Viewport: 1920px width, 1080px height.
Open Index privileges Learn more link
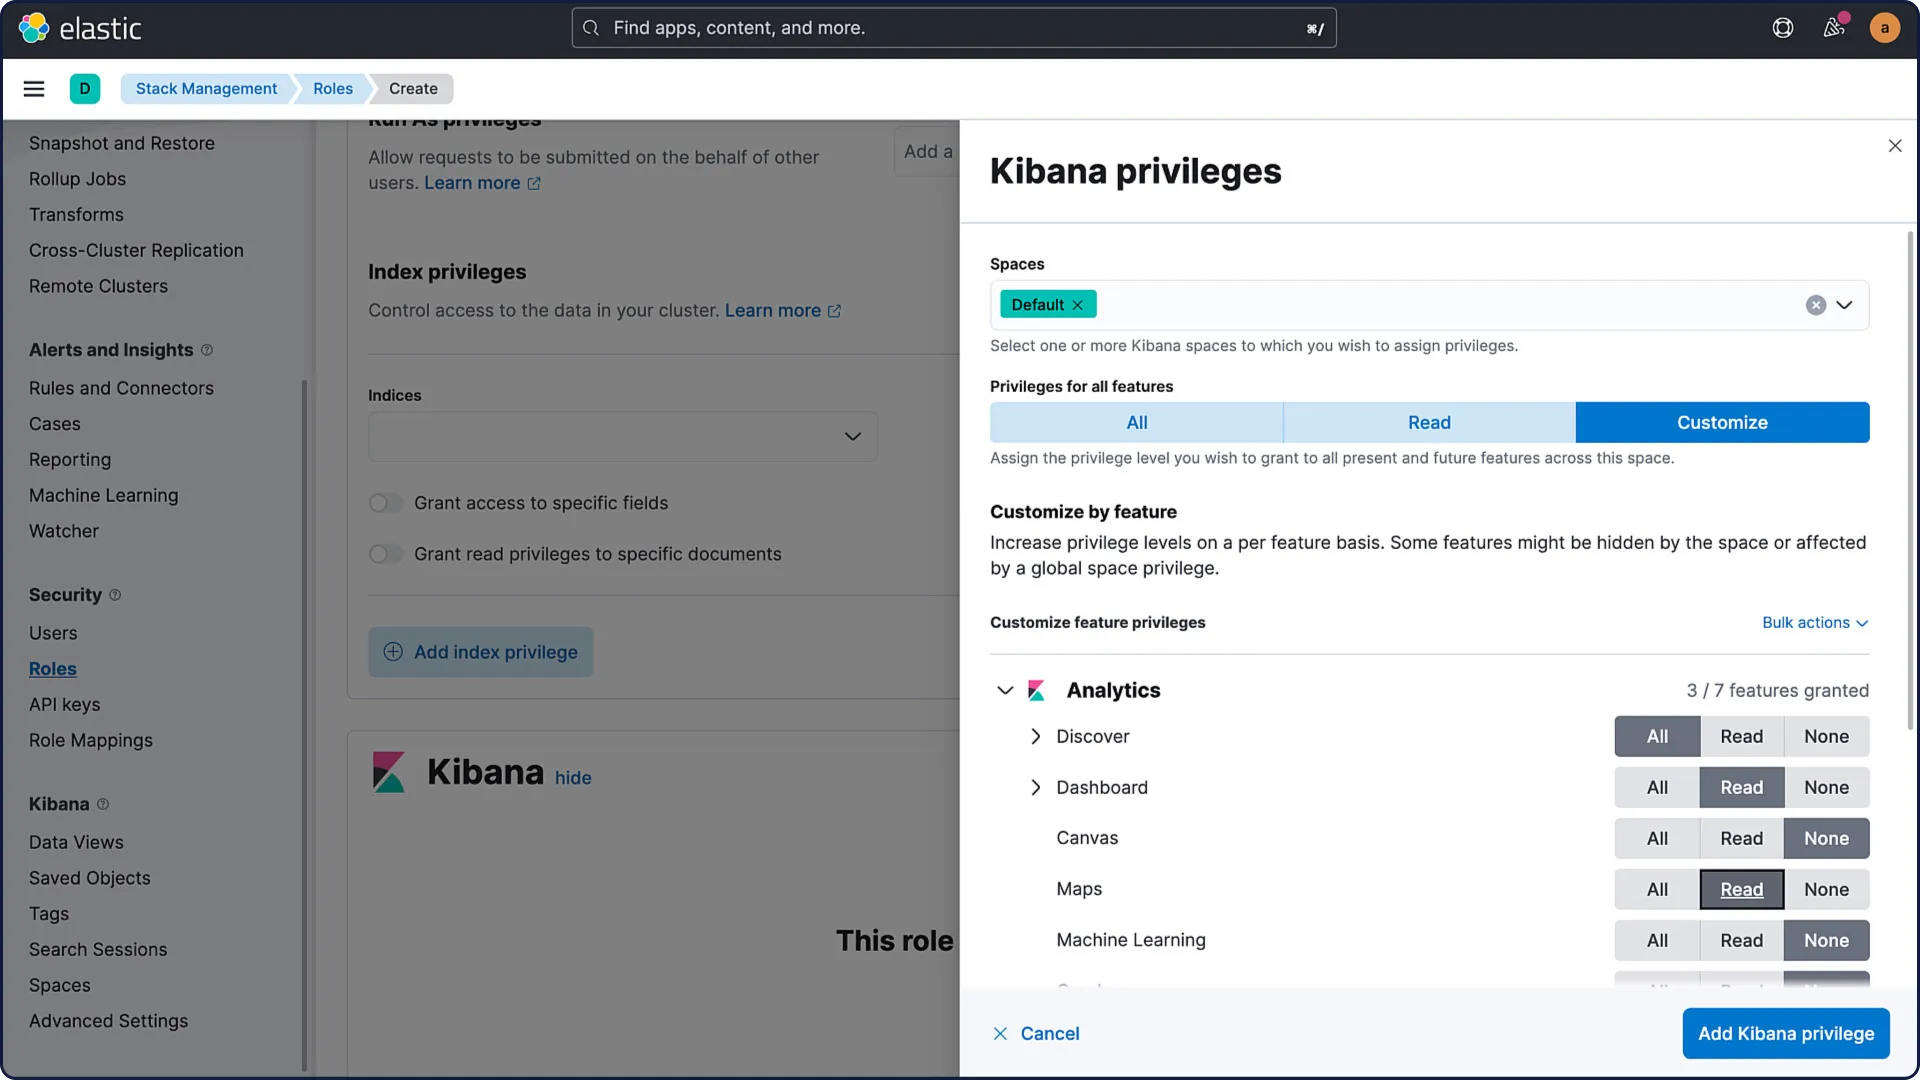783,310
